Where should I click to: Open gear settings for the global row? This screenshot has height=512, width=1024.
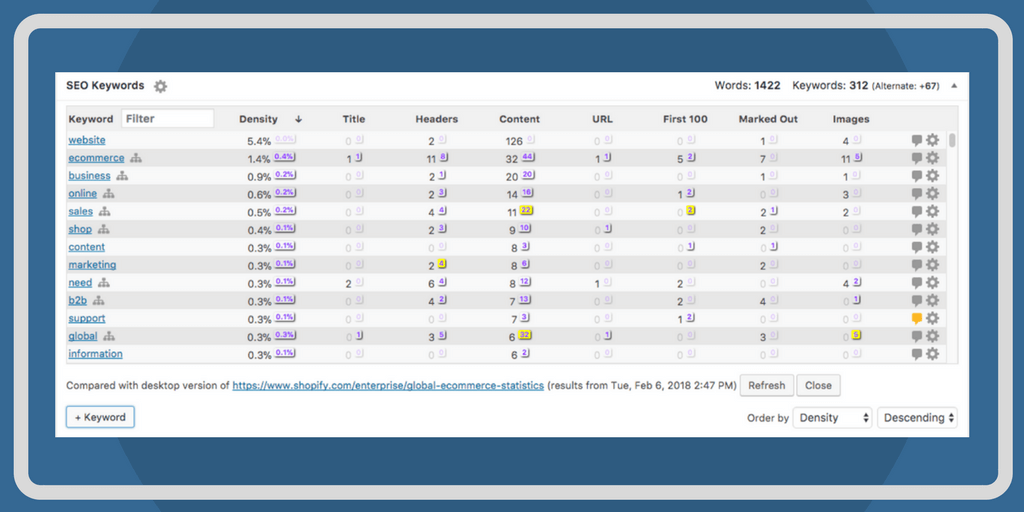pyautogui.click(x=932, y=337)
